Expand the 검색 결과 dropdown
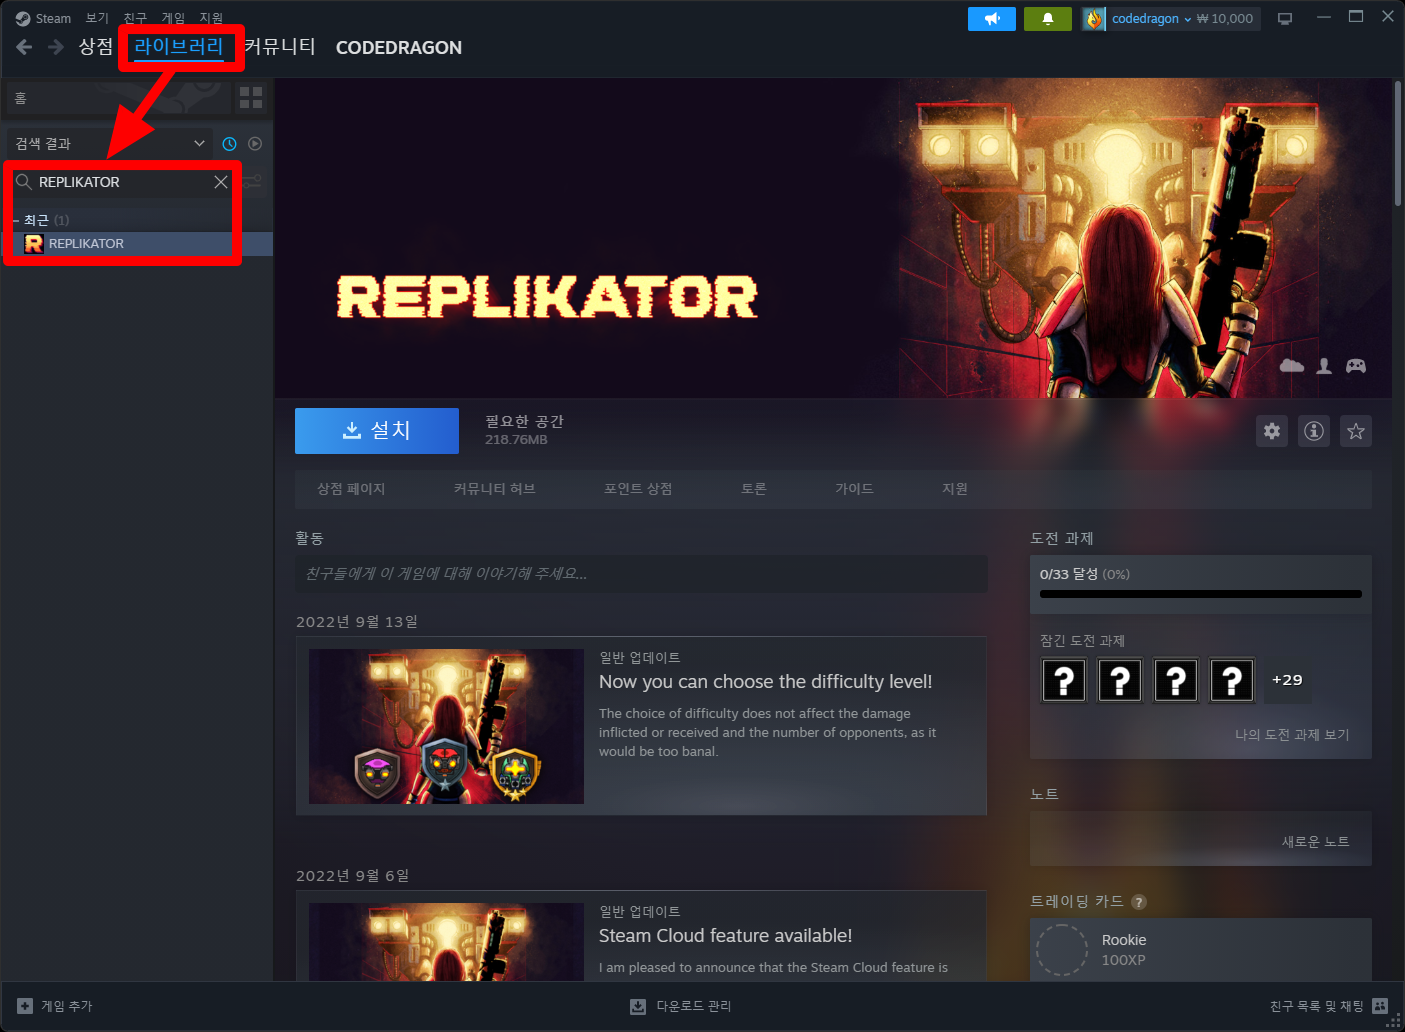 pos(110,144)
